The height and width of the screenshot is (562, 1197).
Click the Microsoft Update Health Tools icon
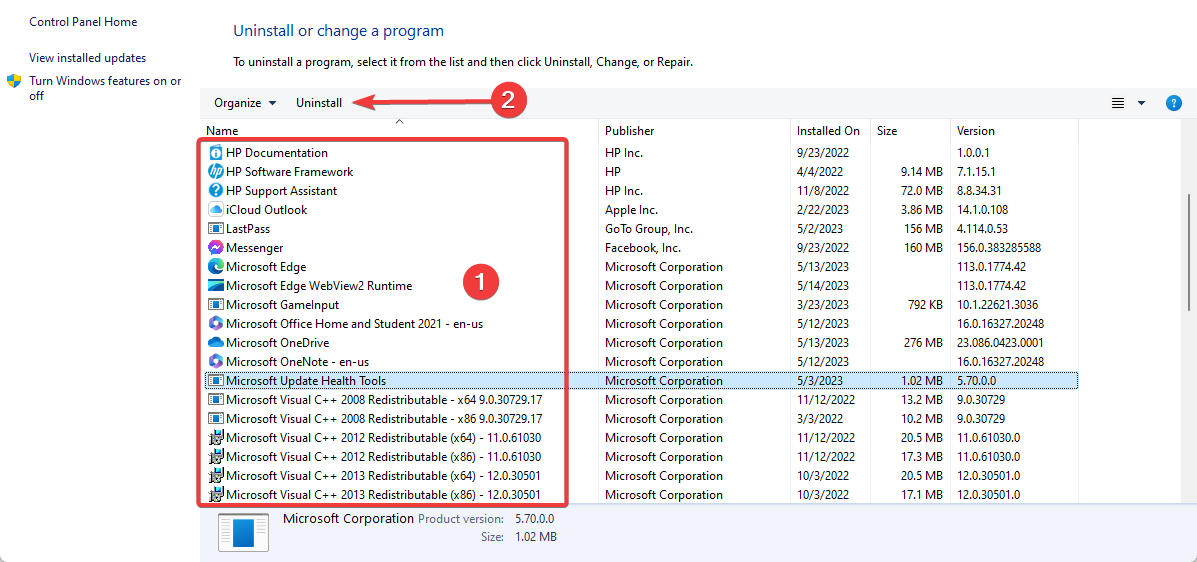click(215, 380)
